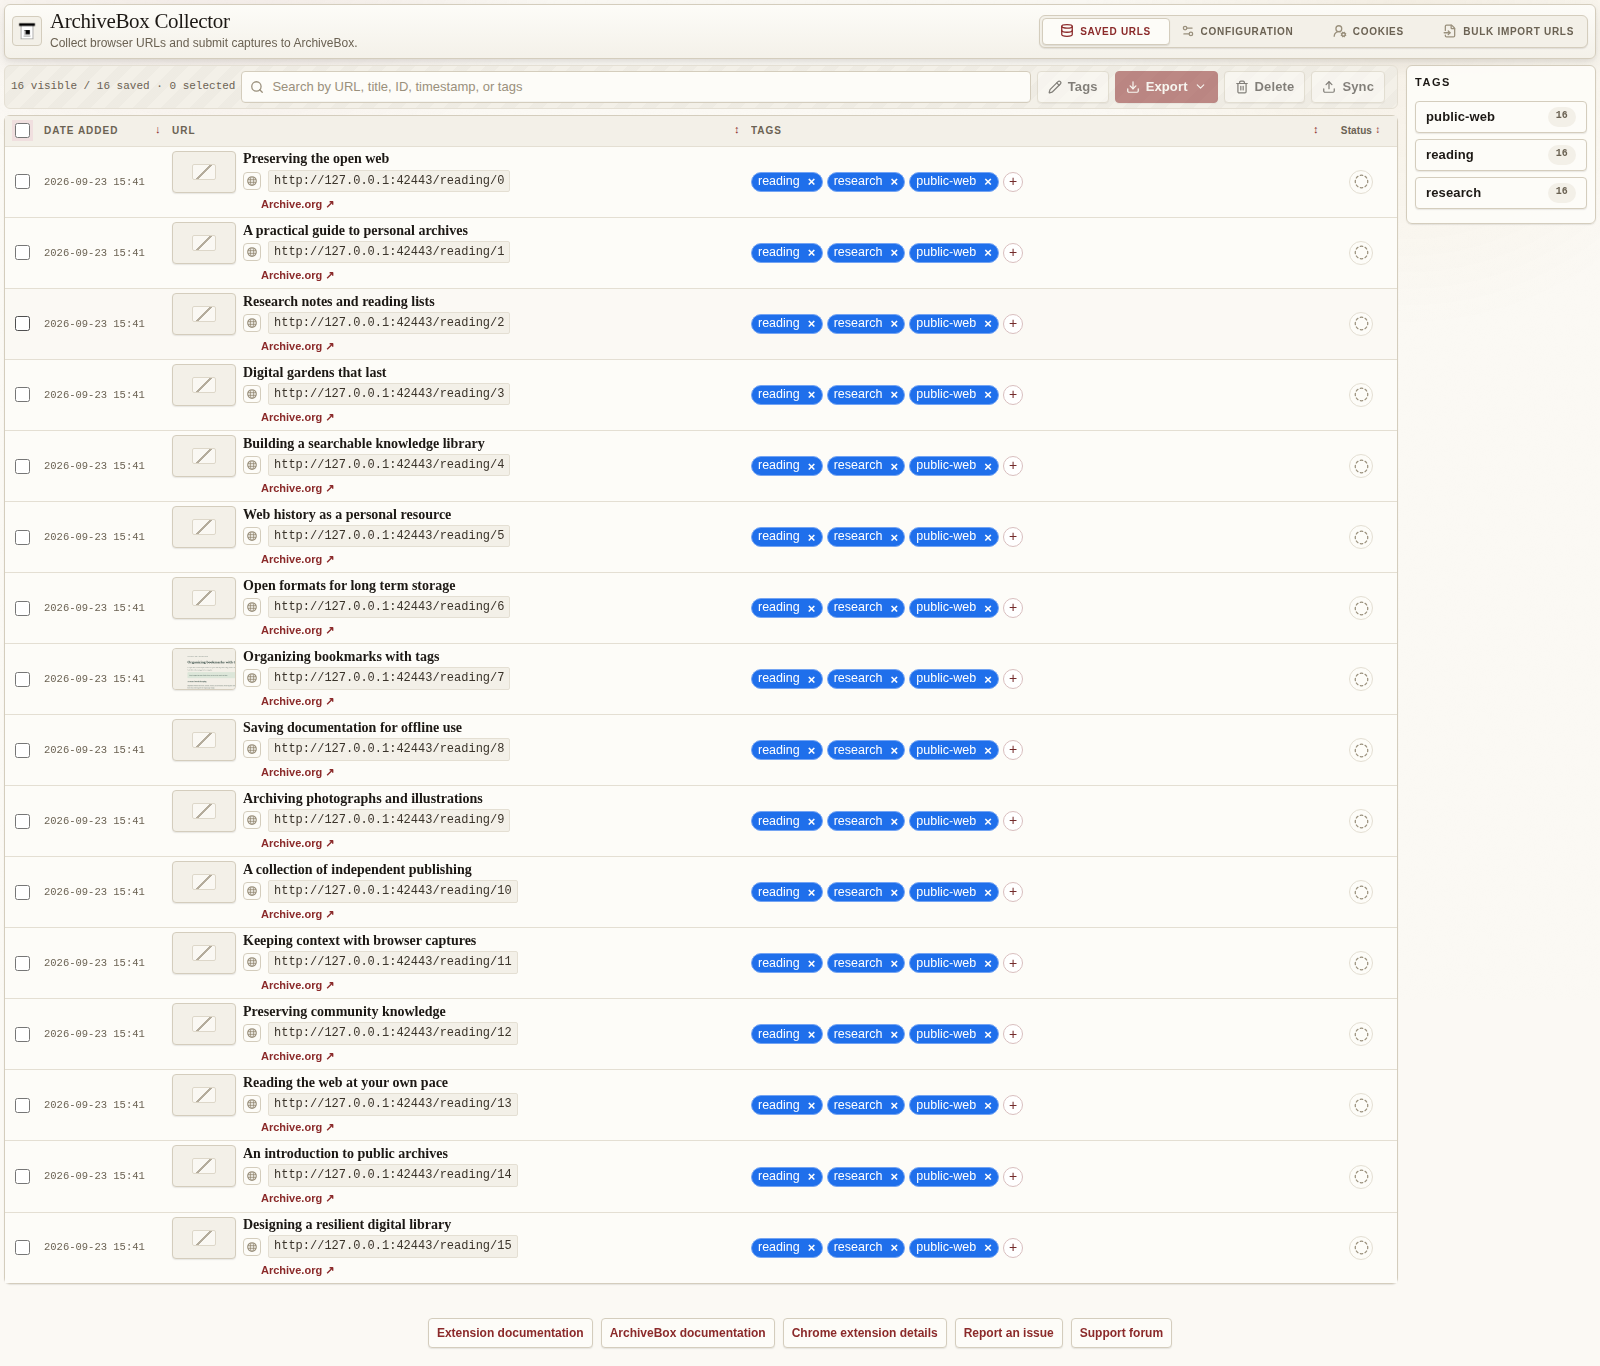Viewport: 1600px width, 1366px height.
Task: Open Archive.org link for reading/0
Action: tap(297, 205)
